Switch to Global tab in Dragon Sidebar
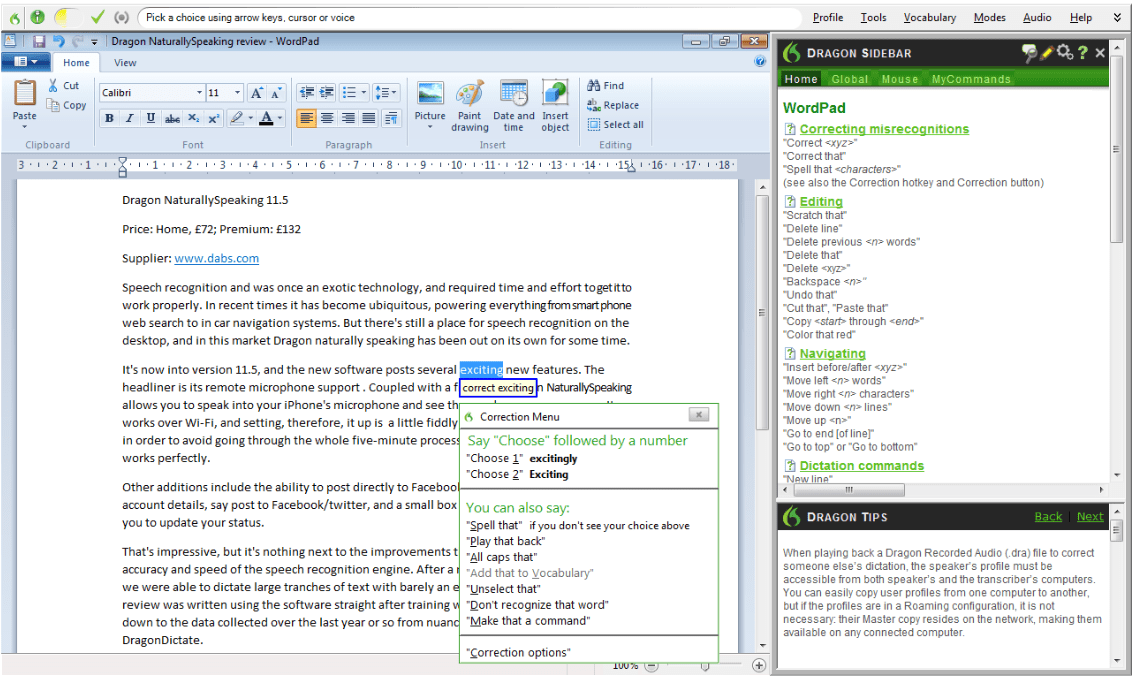 [x=850, y=79]
